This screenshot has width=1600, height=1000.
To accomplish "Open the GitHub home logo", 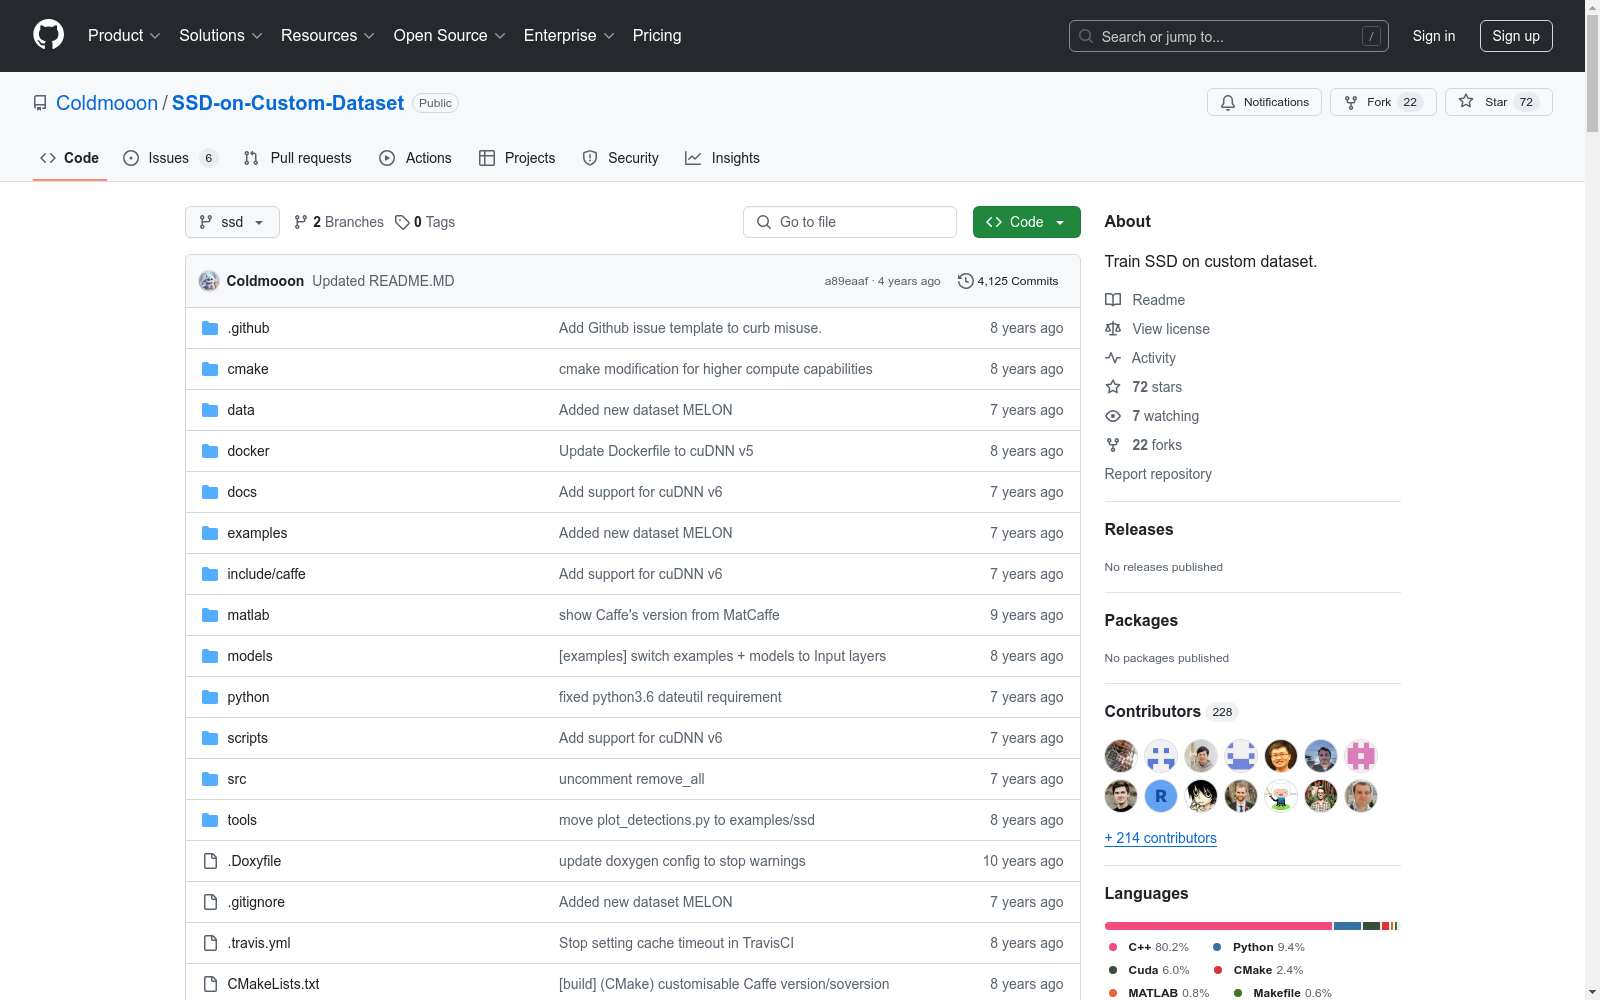I will coord(48,35).
